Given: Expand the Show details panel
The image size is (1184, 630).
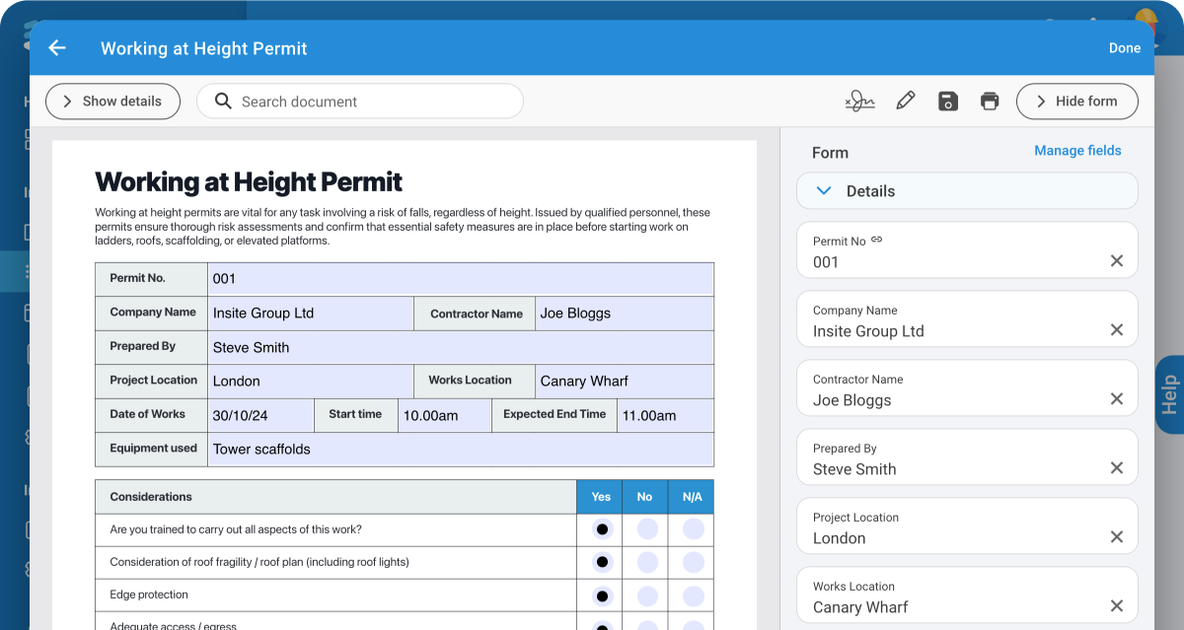Looking at the screenshot, I should pyautogui.click(x=112, y=101).
